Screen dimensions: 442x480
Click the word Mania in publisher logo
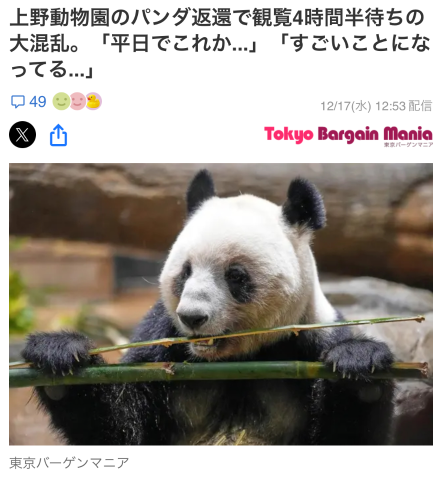[x=408, y=134]
